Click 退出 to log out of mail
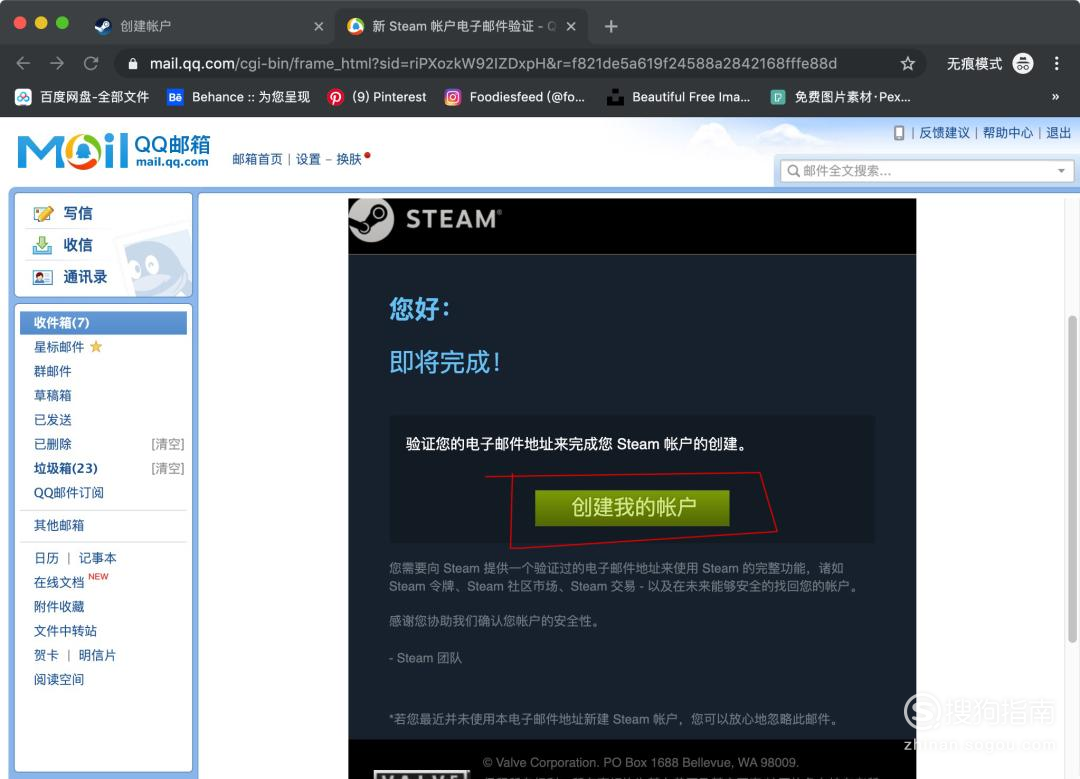1080x779 pixels. (x=1058, y=132)
